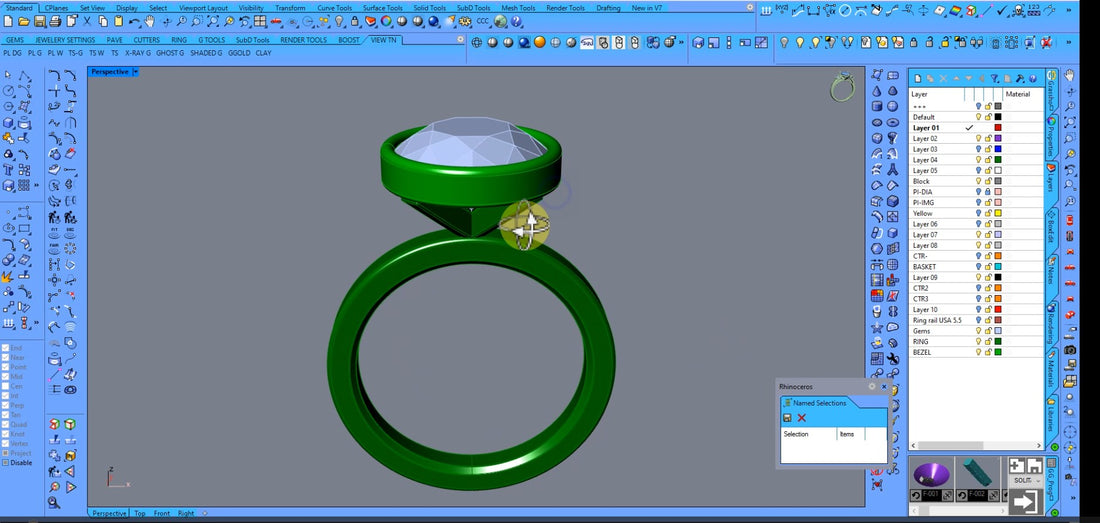The width and height of the screenshot is (1100, 523).
Task: Open the color wheel properties icon
Action: click(x=386, y=21)
